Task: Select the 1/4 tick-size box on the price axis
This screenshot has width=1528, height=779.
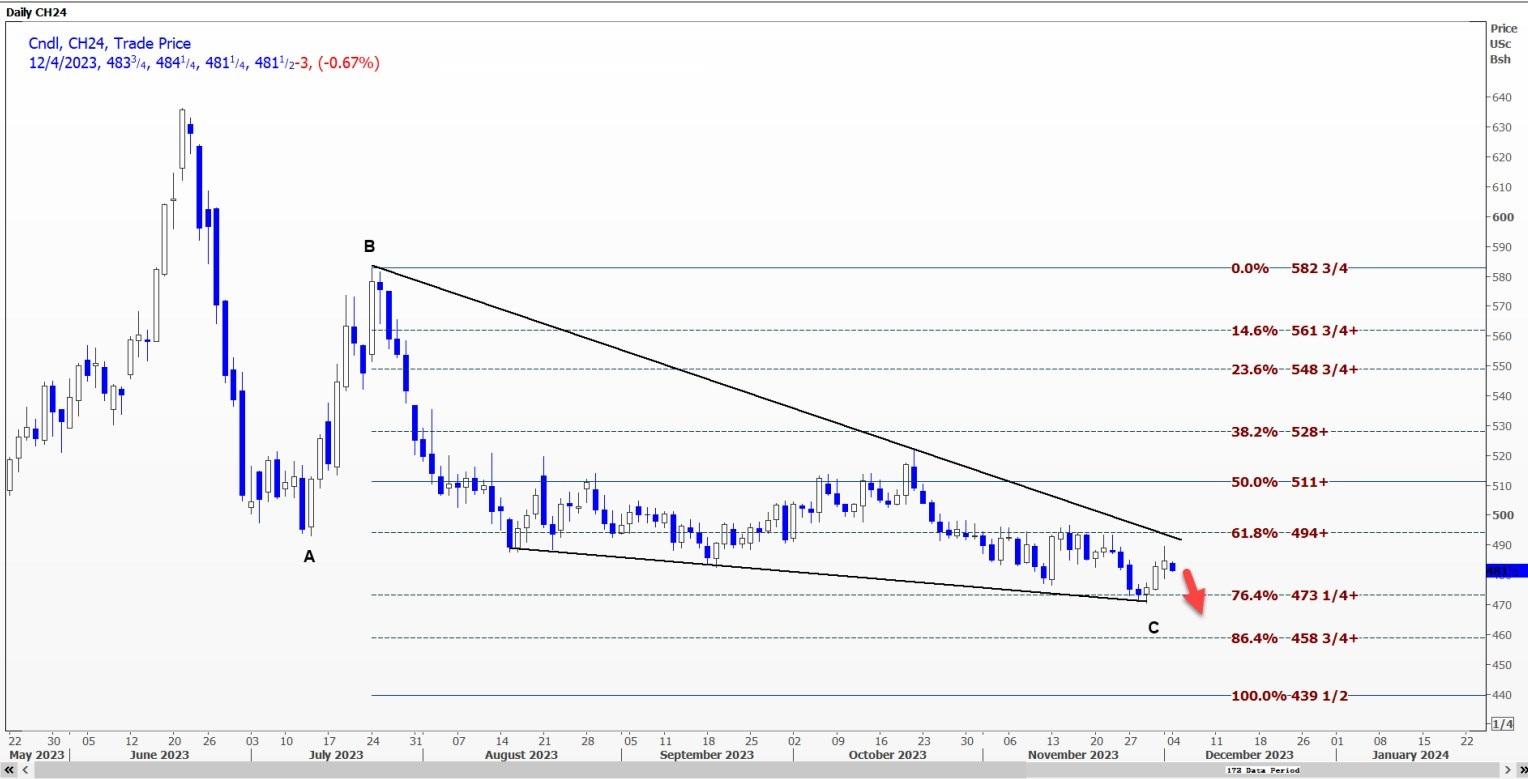Action: (x=1502, y=724)
